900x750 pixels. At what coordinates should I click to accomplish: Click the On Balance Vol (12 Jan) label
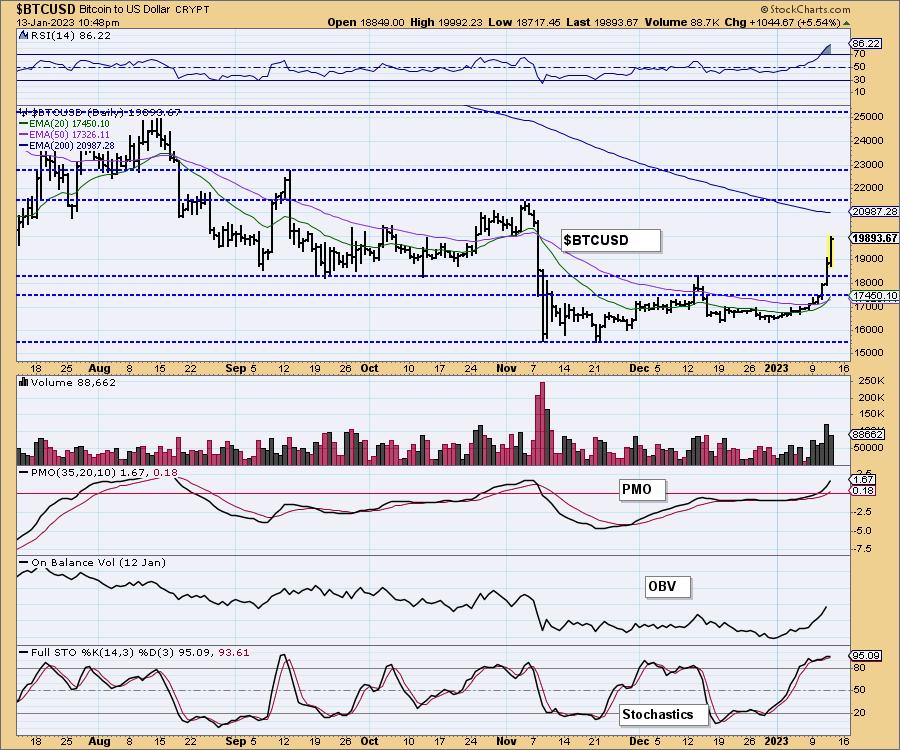98,562
